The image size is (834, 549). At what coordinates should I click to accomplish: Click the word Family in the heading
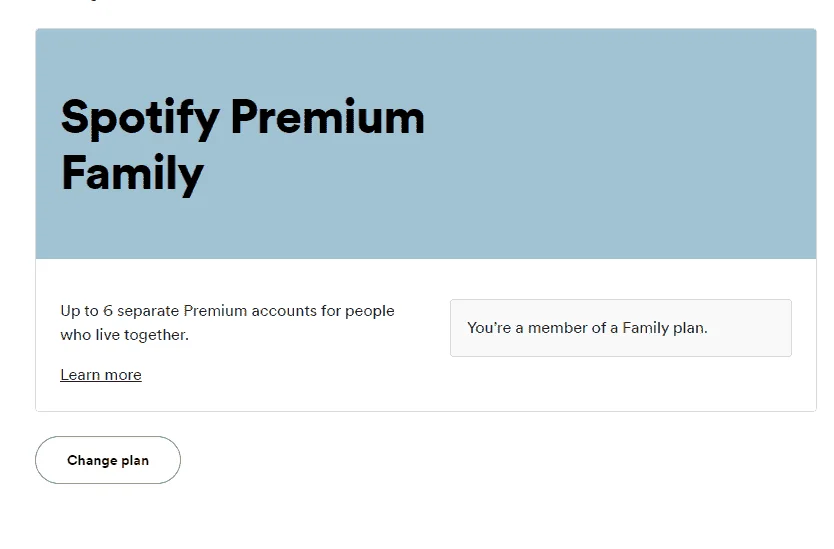point(132,173)
